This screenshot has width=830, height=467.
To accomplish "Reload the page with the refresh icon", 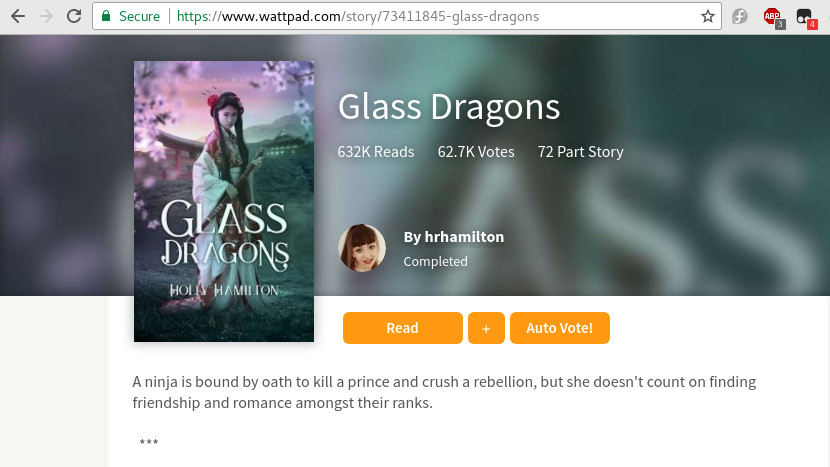I will point(74,16).
